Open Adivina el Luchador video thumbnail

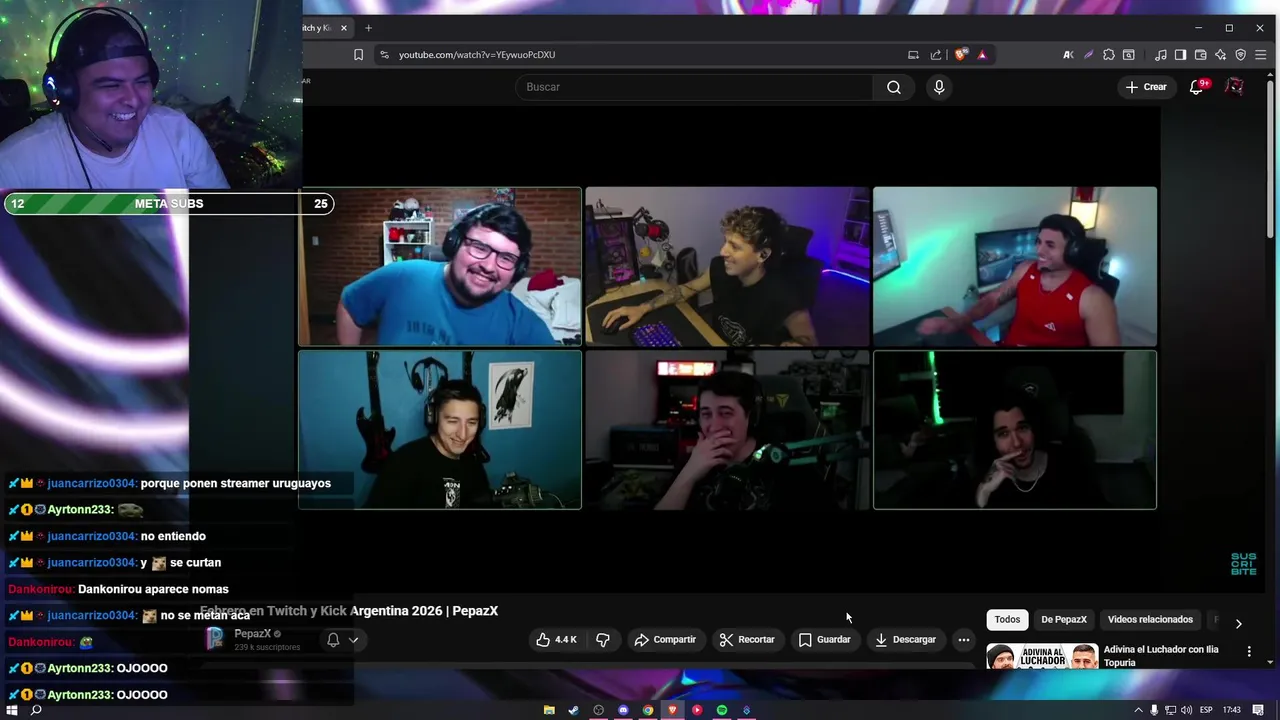pyautogui.click(x=1042, y=656)
